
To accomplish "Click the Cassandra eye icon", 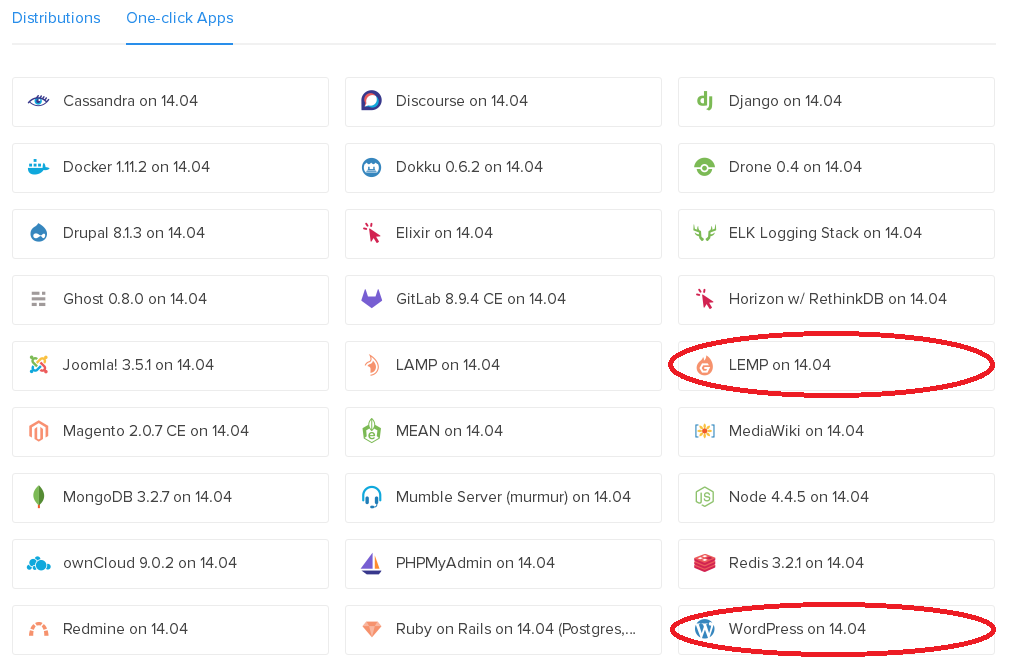I will (x=39, y=101).
